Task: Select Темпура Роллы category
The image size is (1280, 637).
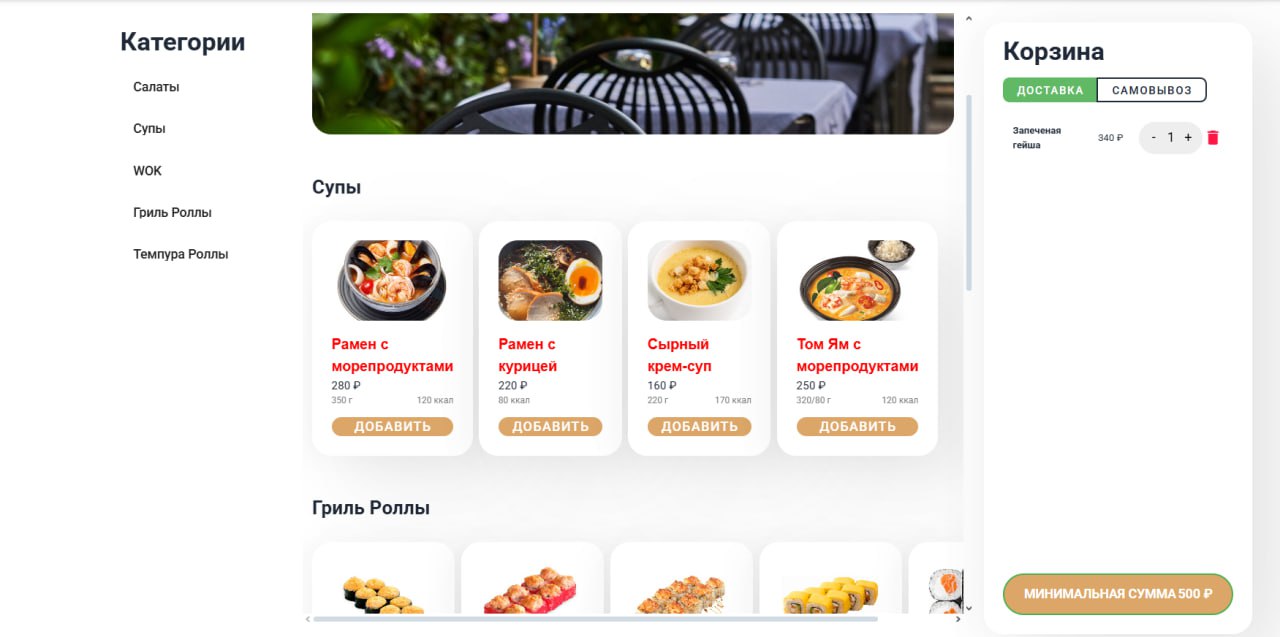Action: [181, 255]
